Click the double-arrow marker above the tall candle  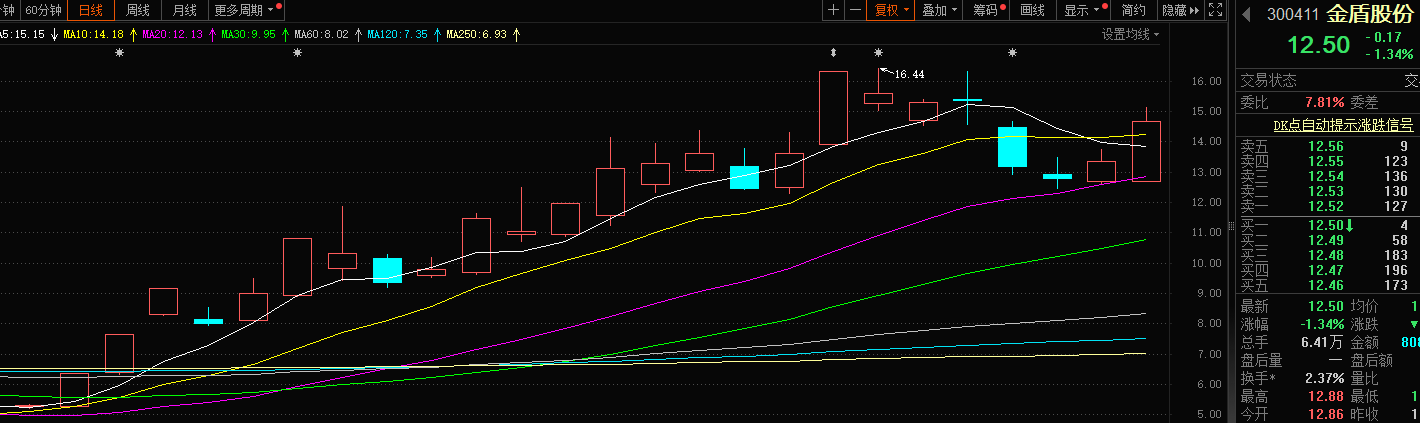tap(833, 53)
